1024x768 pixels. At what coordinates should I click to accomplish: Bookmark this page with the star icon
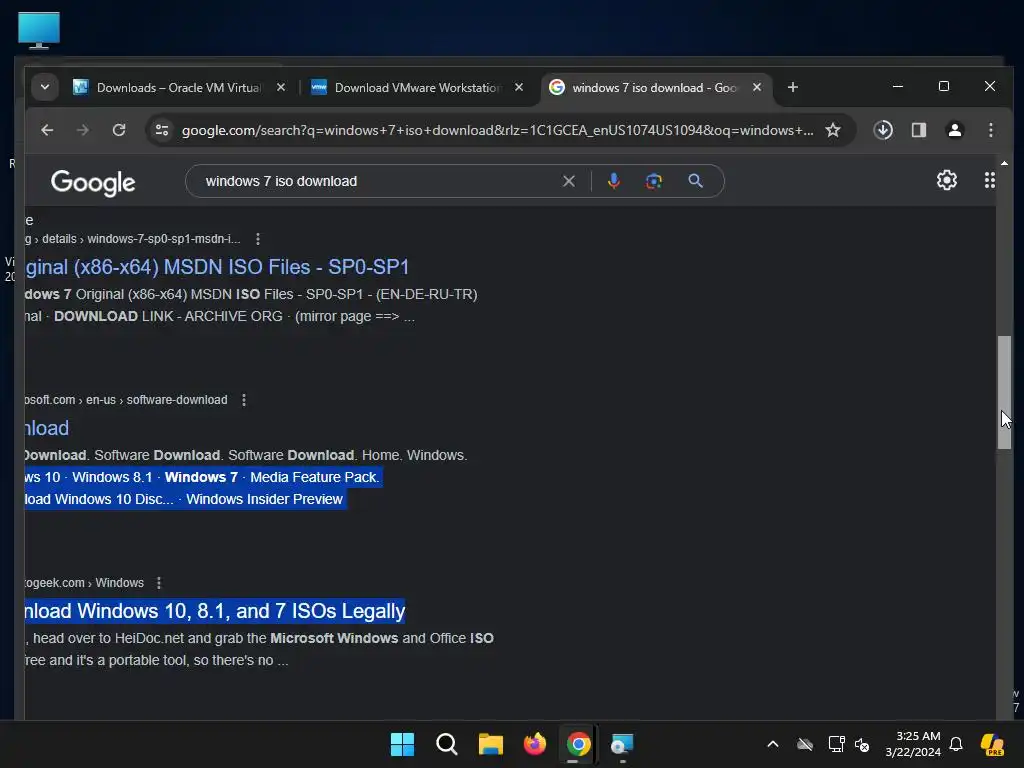click(x=833, y=130)
